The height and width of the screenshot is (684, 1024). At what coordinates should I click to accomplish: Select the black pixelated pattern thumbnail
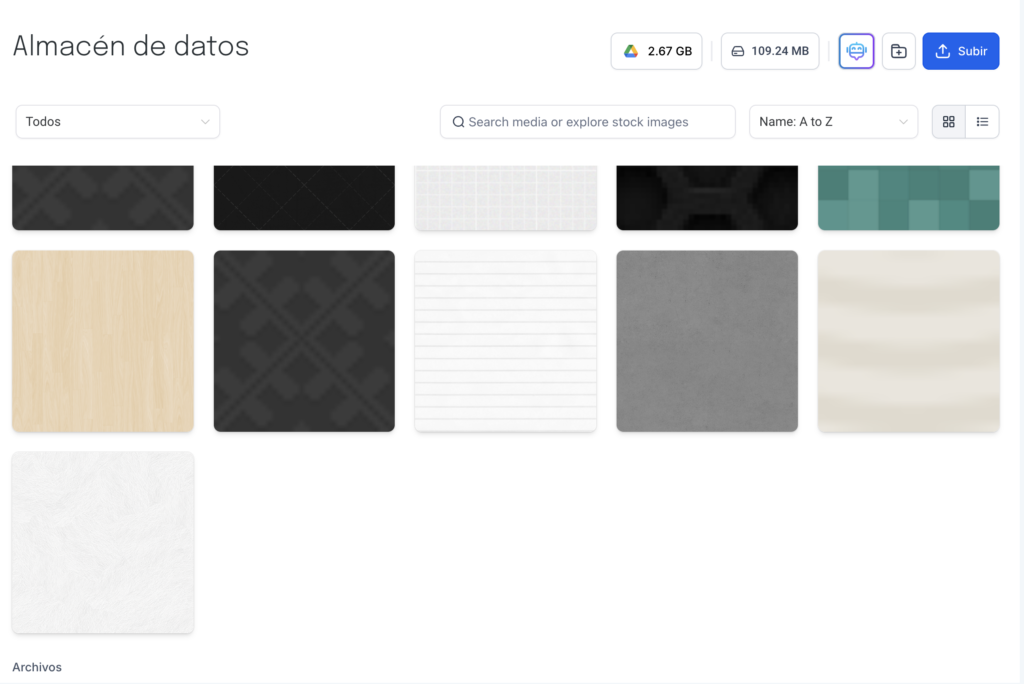707,197
